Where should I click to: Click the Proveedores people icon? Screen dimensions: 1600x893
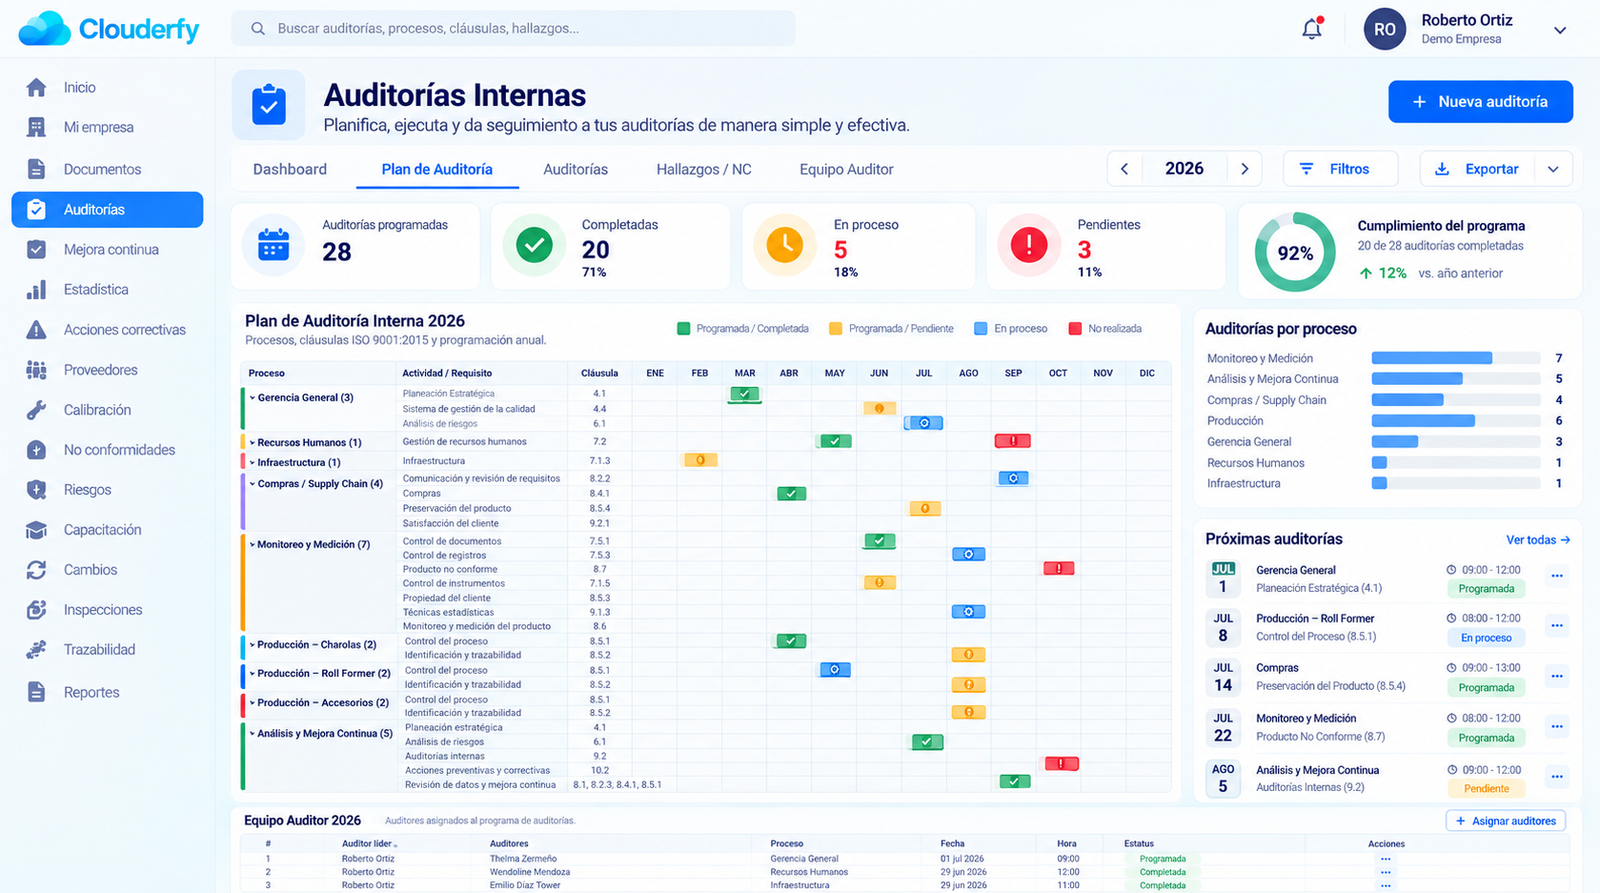[x=36, y=369]
